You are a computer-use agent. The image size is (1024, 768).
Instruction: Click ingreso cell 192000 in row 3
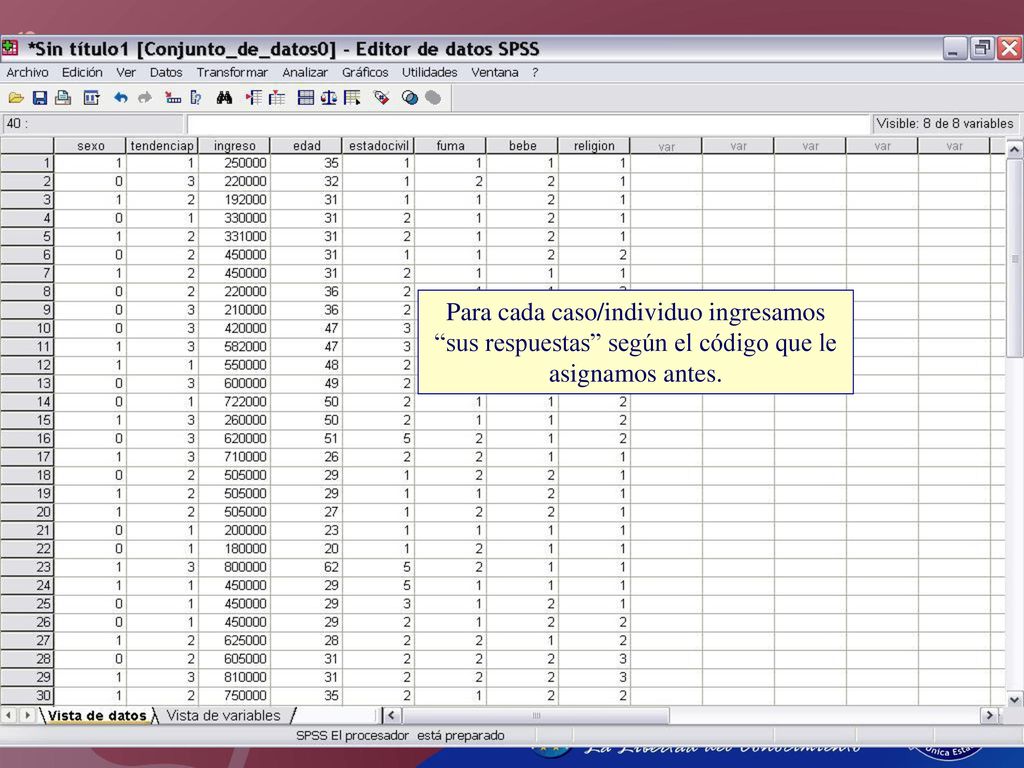pyautogui.click(x=234, y=200)
